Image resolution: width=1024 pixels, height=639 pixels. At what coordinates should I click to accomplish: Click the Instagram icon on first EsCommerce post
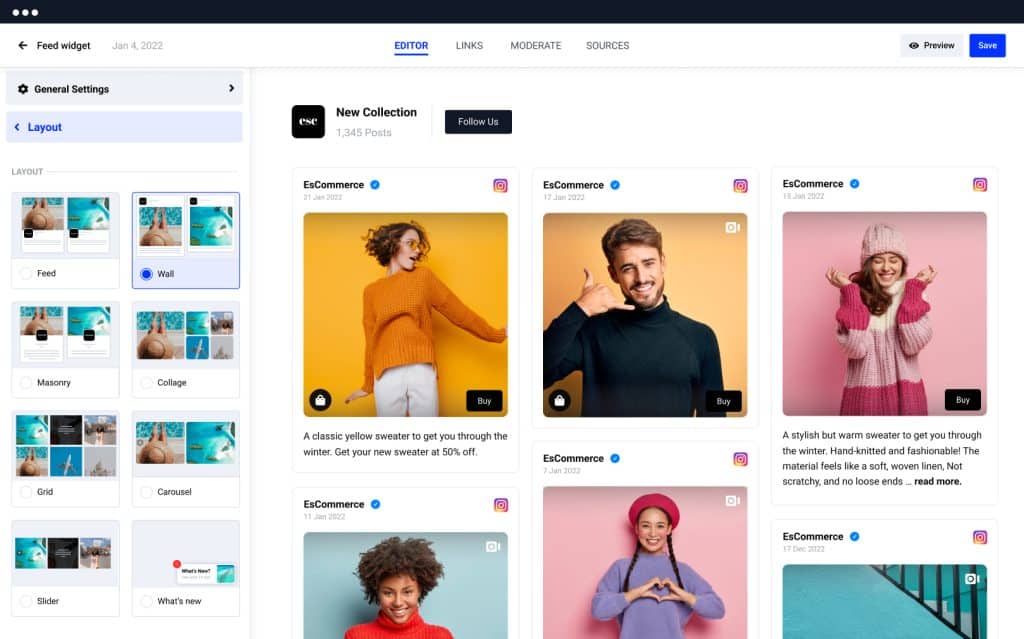click(500, 185)
